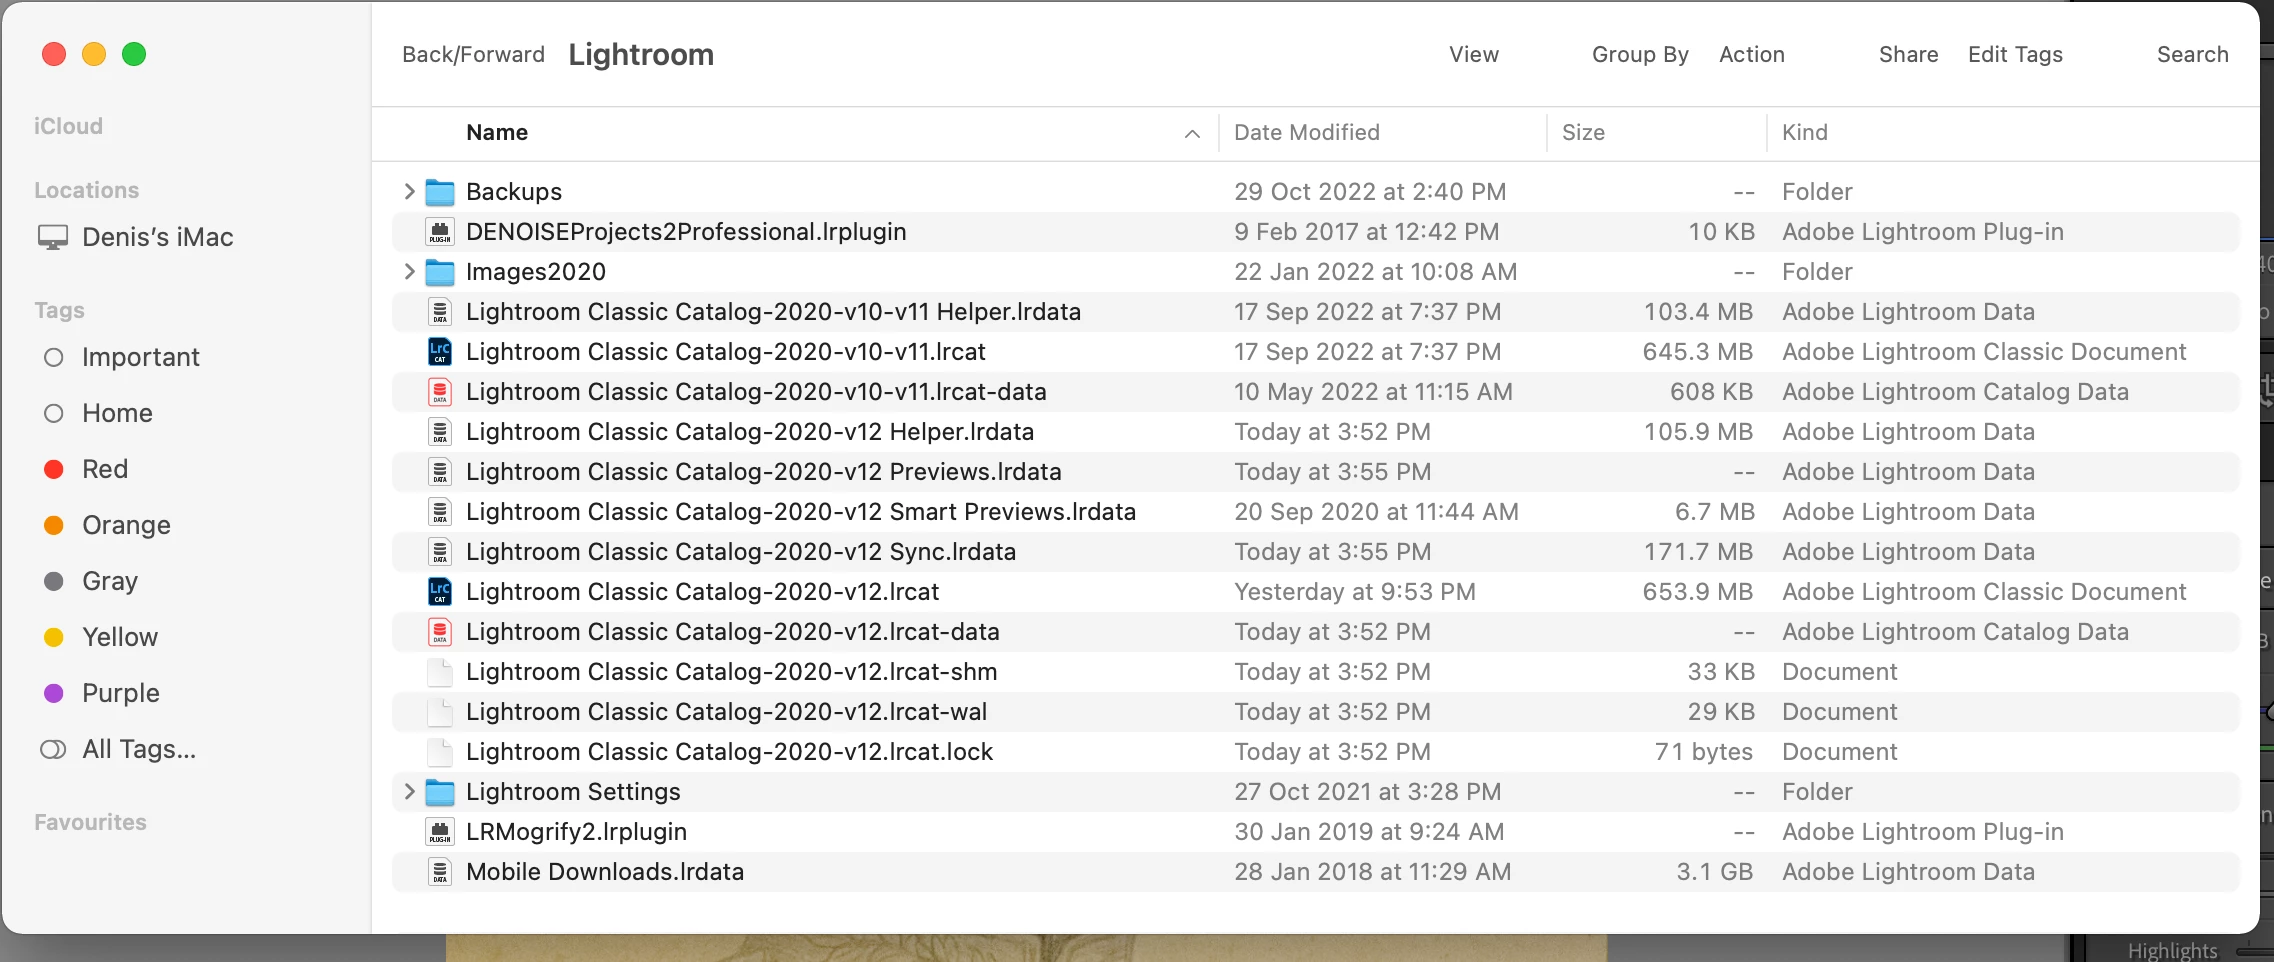Click the blank document icon of v12.lrcat.lock

point(440,752)
